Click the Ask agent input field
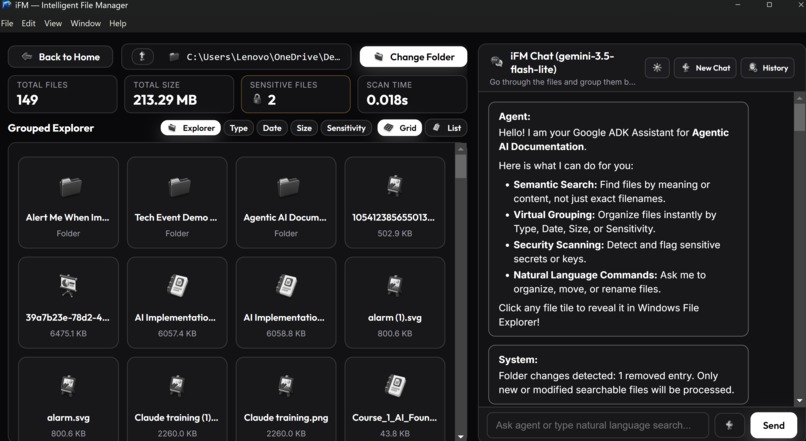Screen dimensions: 806x441 click(x=598, y=425)
